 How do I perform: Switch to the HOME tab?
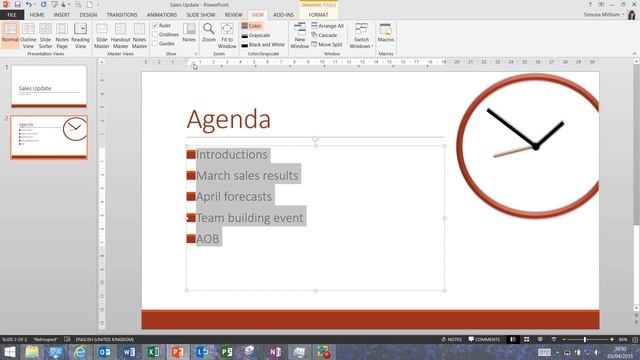[x=37, y=15]
